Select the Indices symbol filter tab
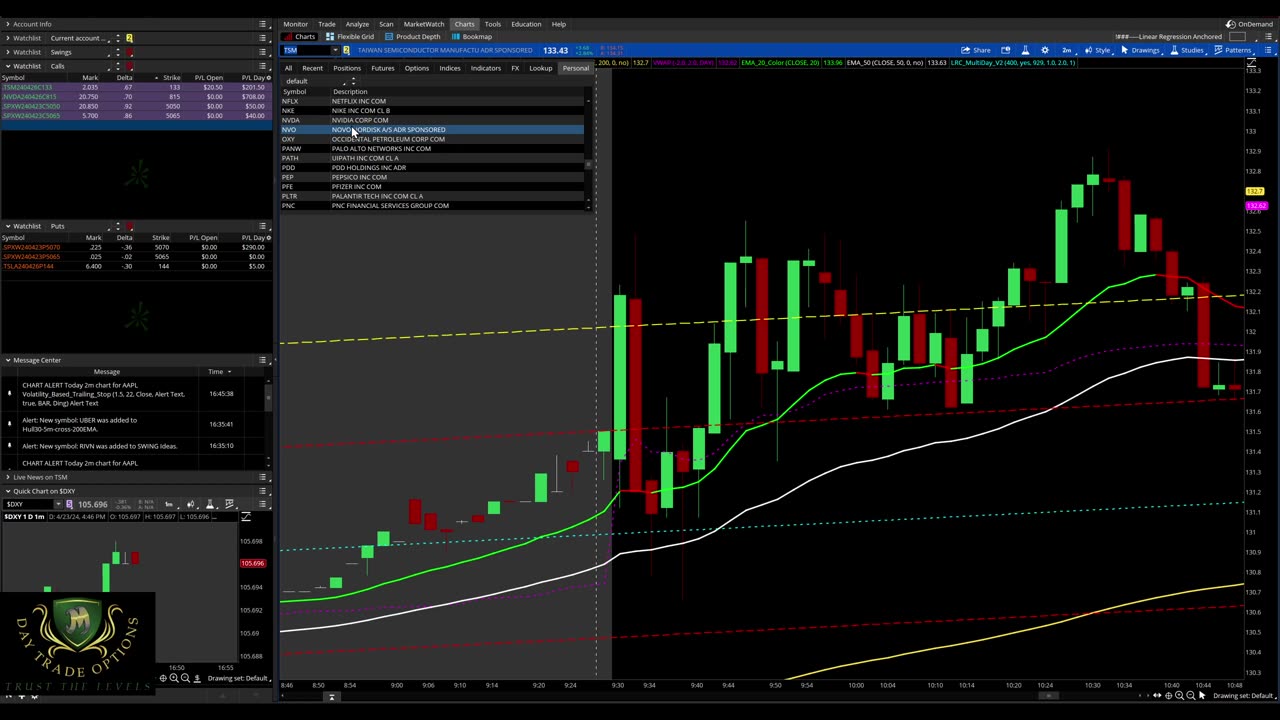The width and height of the screenshot is (1280, 720). (x=450, y=68)
